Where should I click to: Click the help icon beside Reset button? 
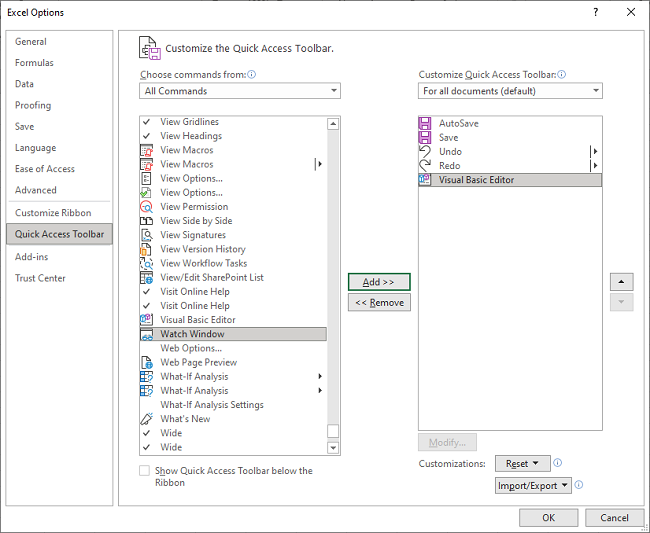(x=558, y=463)
